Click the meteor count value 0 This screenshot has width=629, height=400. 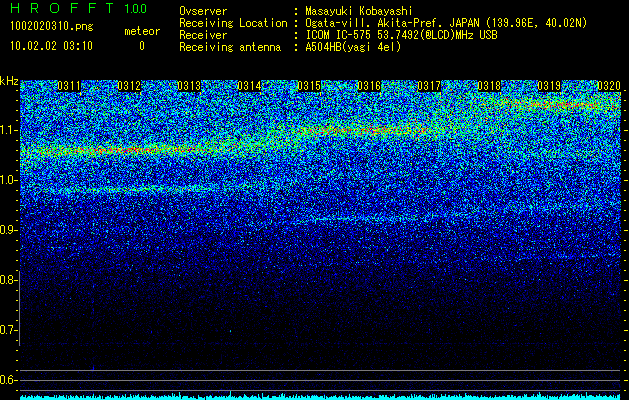point(142,46)
